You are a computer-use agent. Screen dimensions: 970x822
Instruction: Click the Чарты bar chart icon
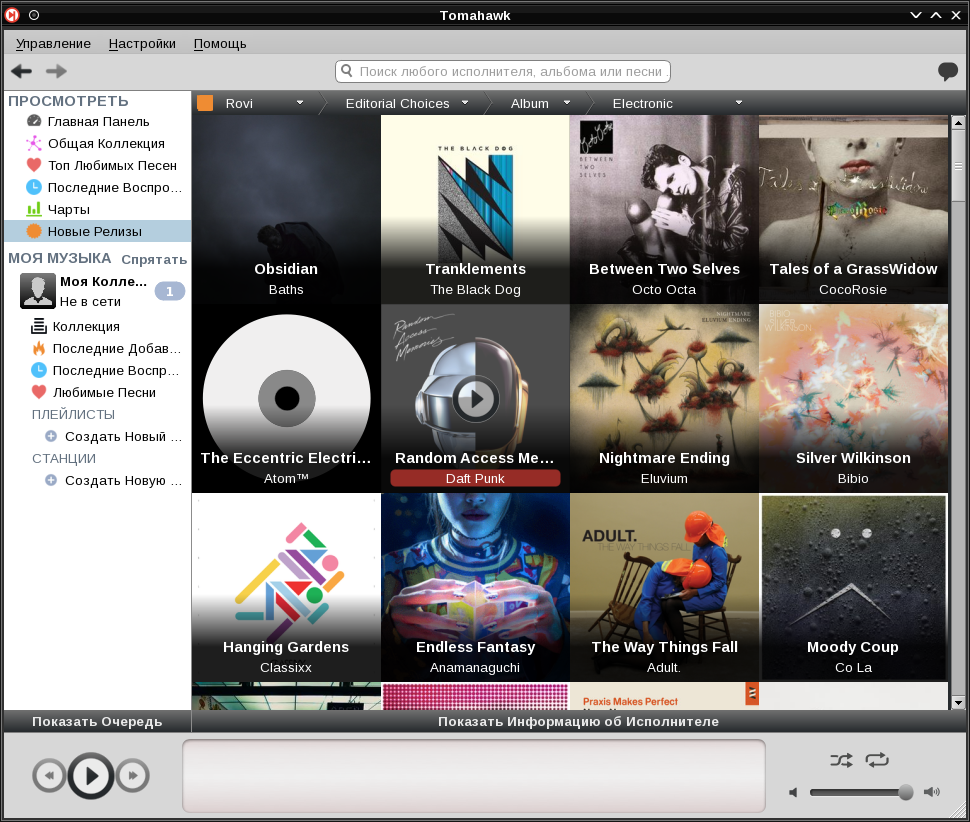[34, 209]
